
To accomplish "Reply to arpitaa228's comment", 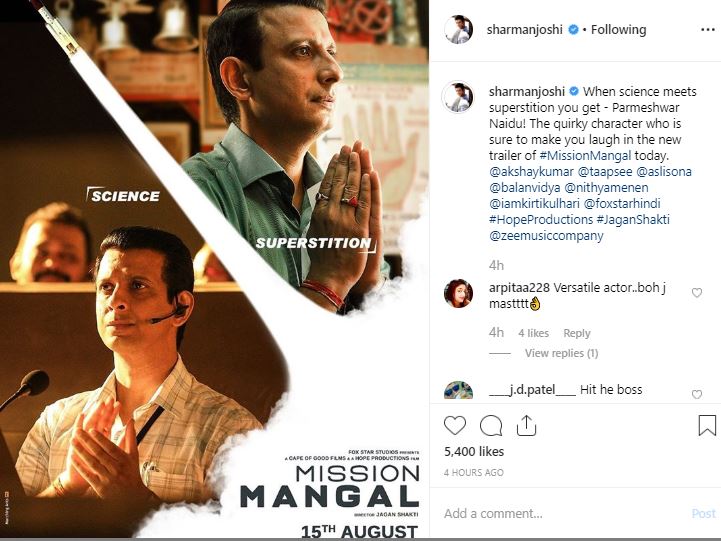I will coord(577,333).
